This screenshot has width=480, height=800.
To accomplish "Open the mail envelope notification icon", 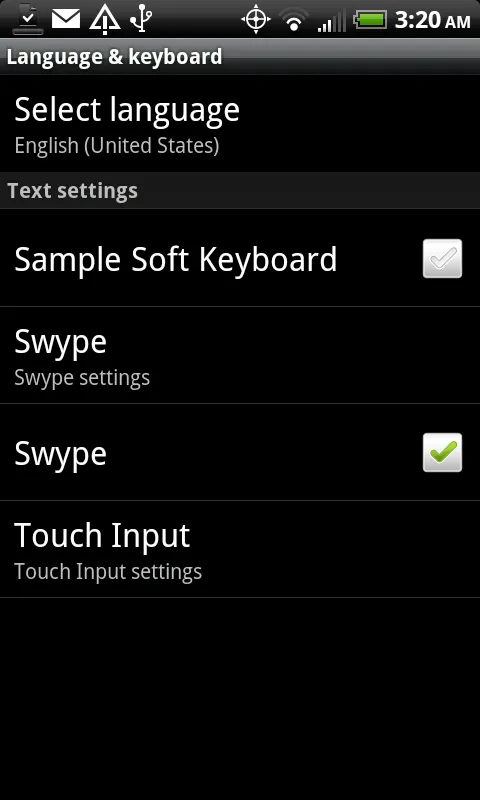I will pyautogui.click(x=66, y=19).
